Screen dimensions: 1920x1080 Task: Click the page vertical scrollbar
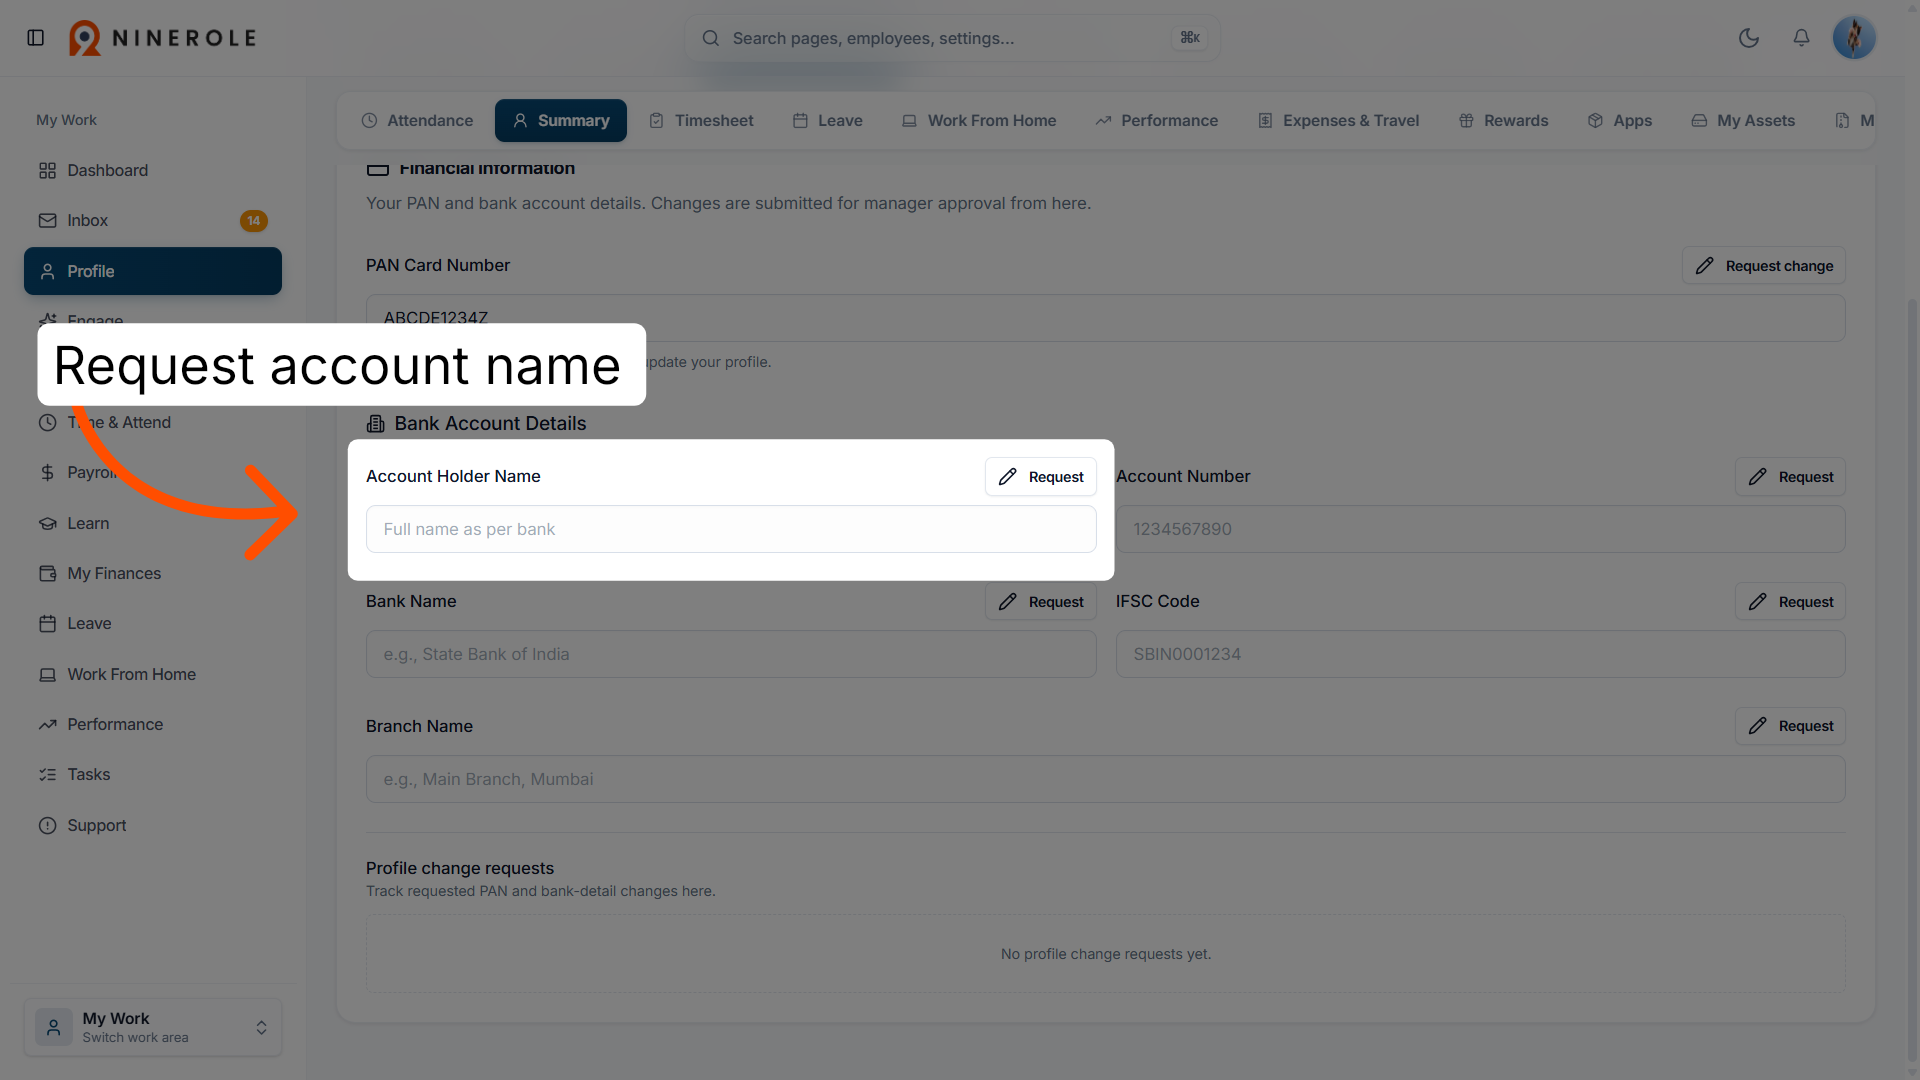1912,680
